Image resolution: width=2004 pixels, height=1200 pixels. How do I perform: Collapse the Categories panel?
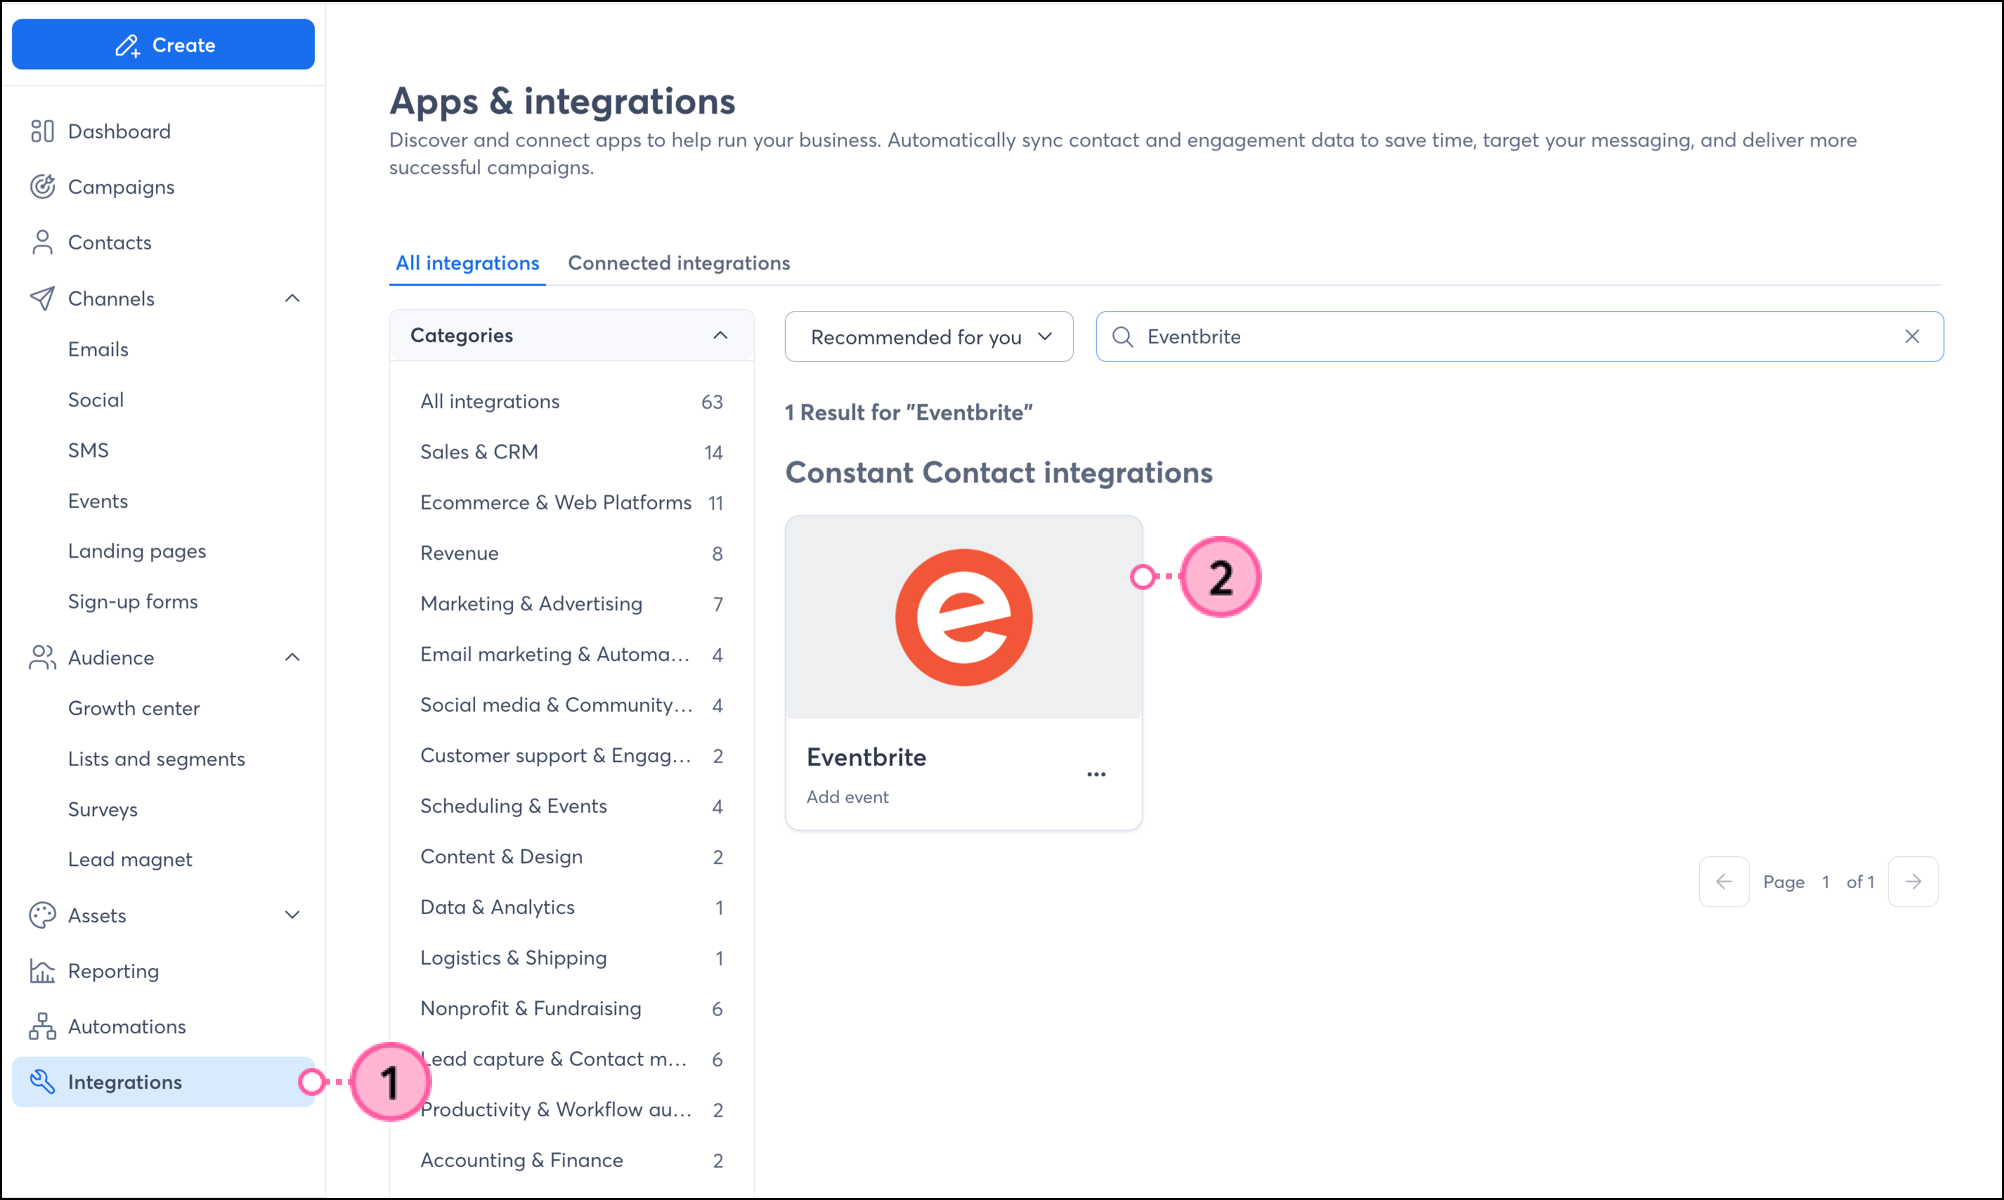(720, 335)
